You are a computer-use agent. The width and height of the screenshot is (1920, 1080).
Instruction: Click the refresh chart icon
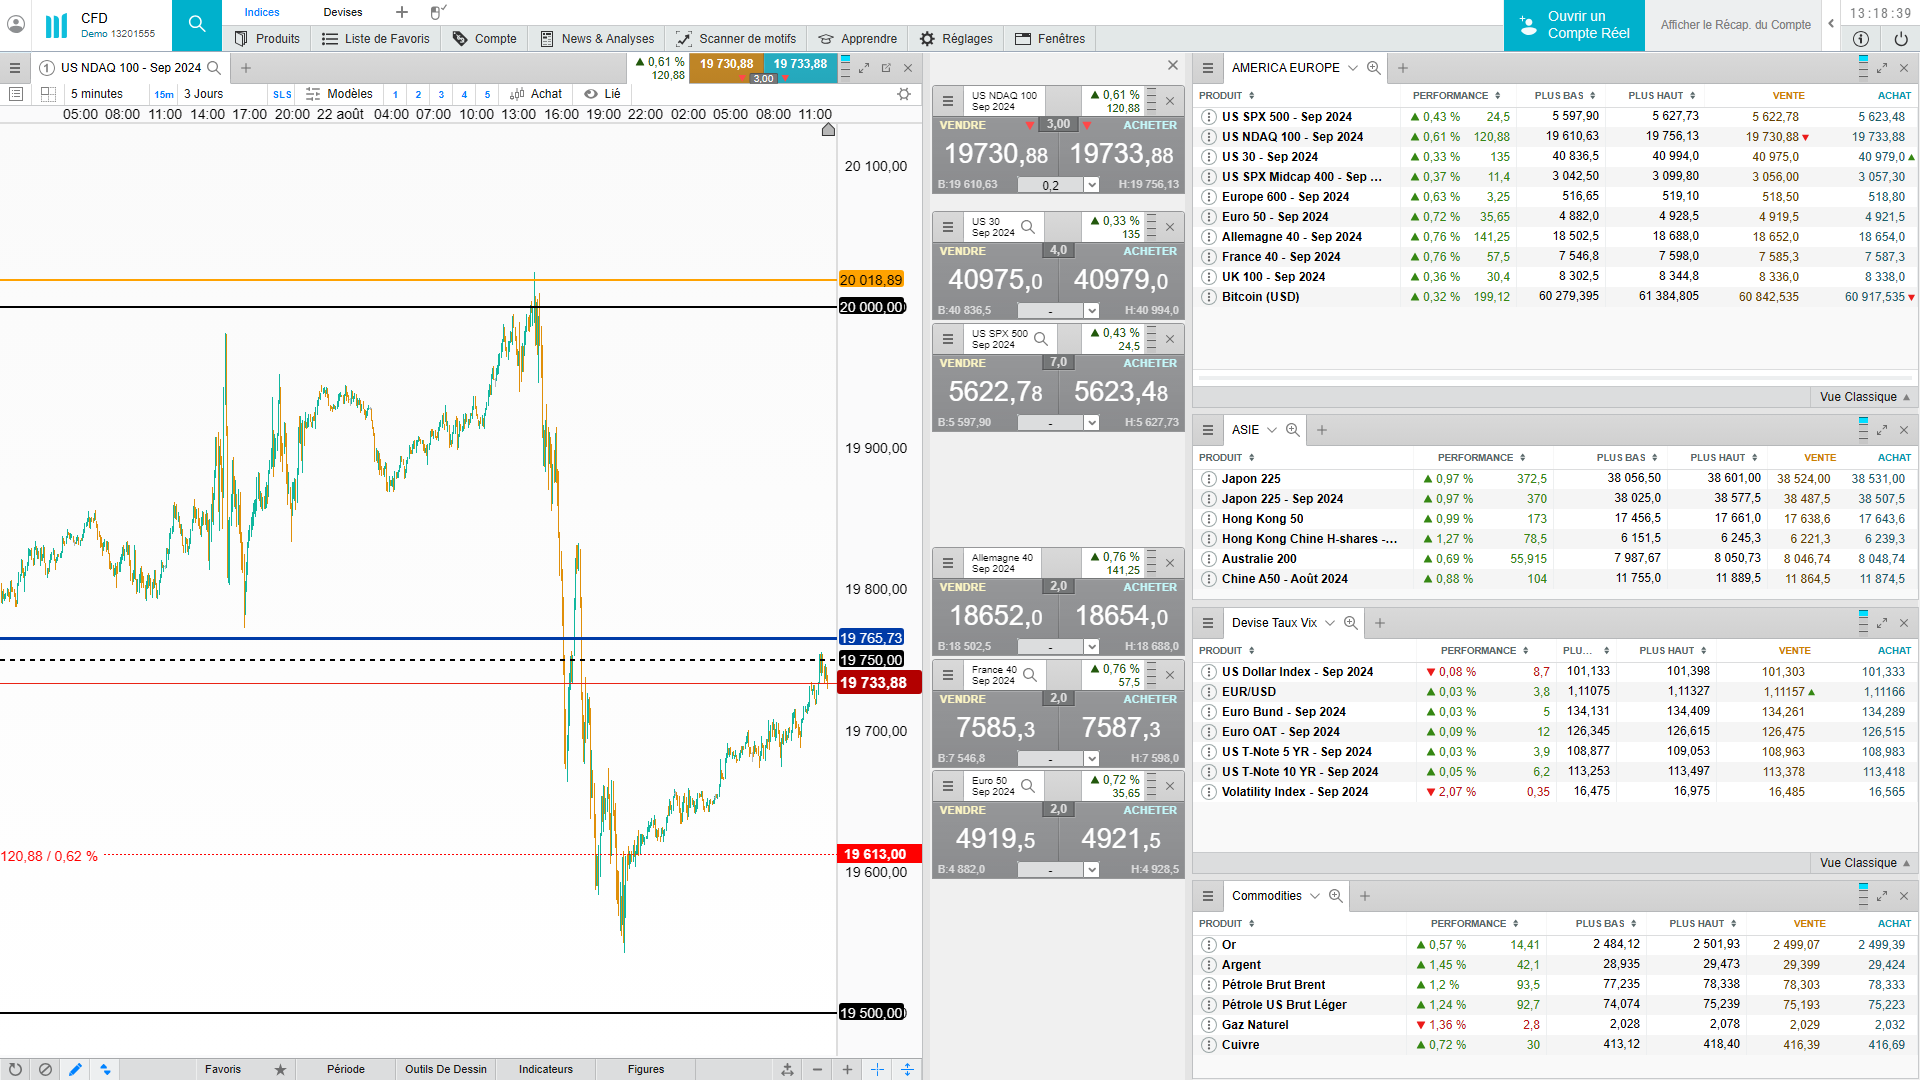pyautogui.click(x=15, y=1069)
